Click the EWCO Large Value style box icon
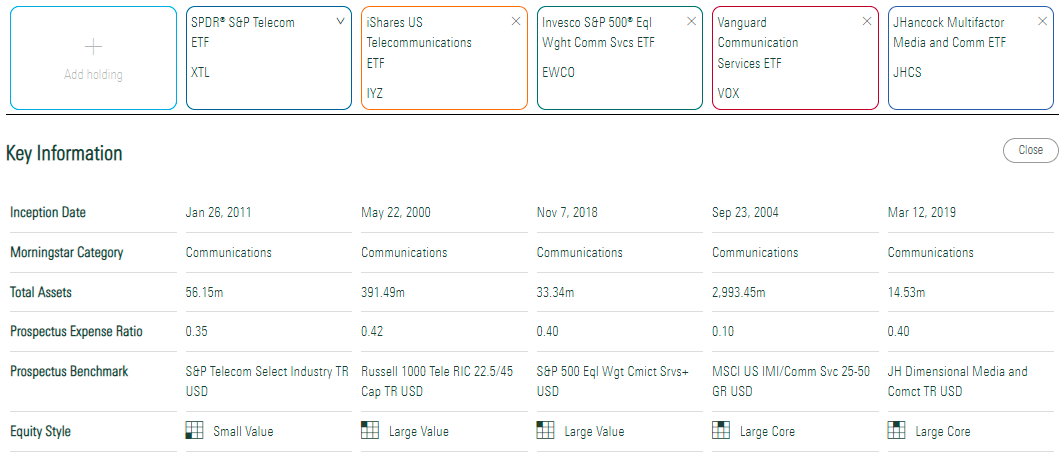Screen dimensions: 1061x455 [x=546, y=430]
